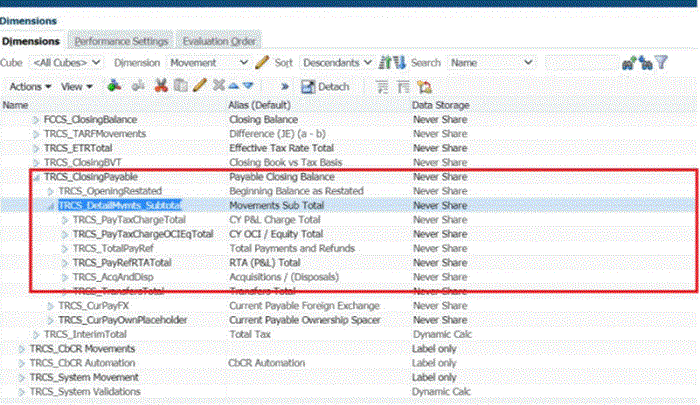Open the Sort dropdown showing Descendants
This screenshot has height=405, width=700.
[x=337, y=63]
